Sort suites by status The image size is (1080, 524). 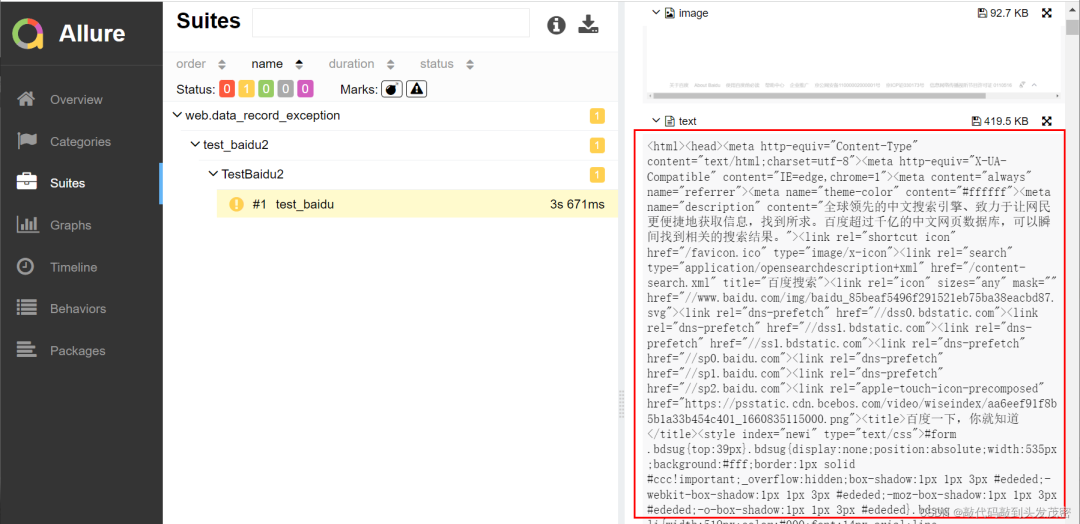(x=446, y=64)
